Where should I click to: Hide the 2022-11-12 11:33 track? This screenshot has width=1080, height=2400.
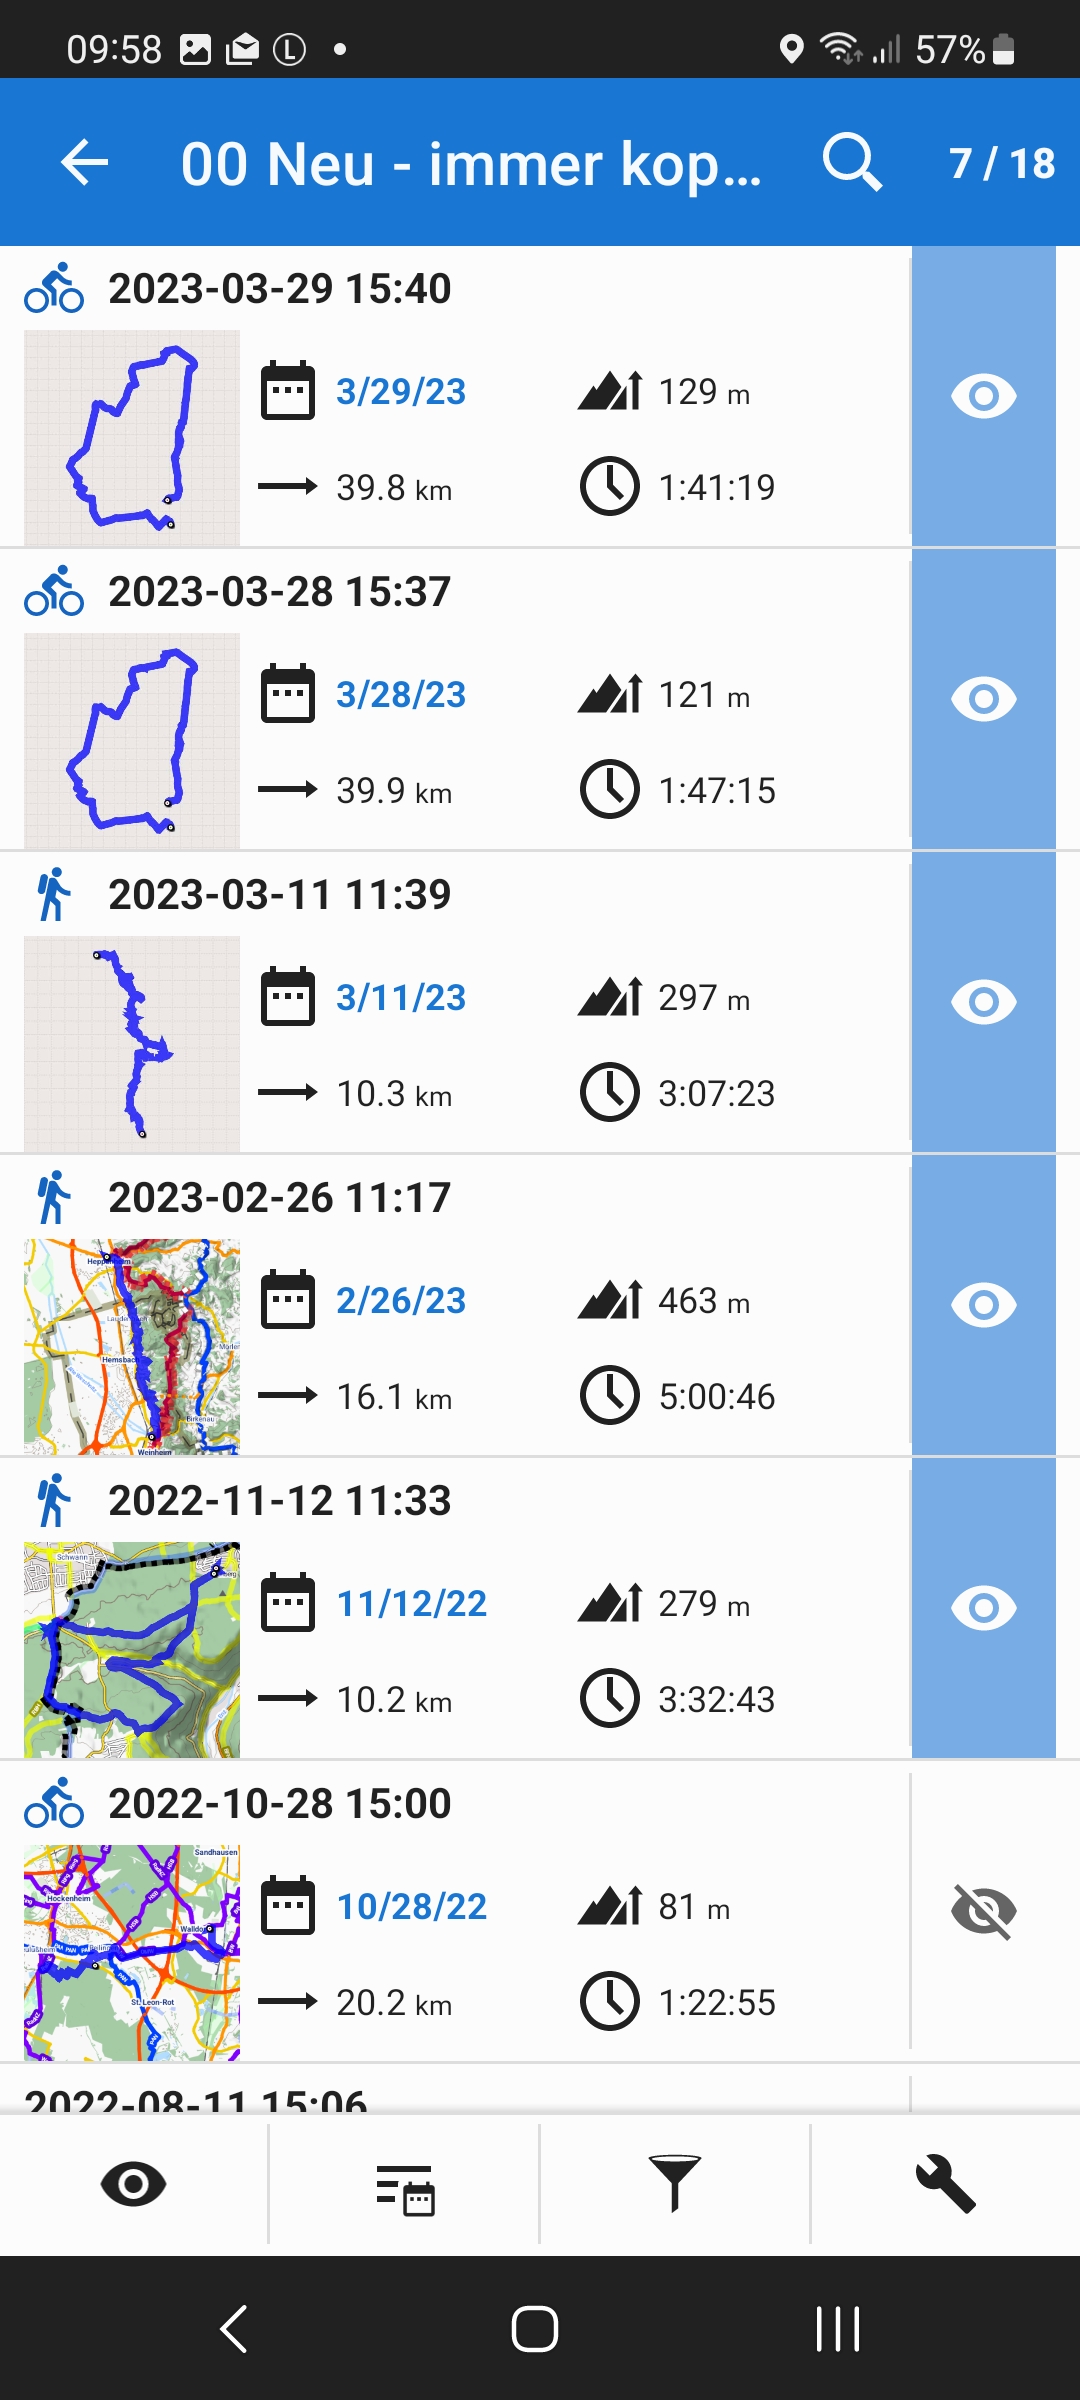pos(983,1608)
